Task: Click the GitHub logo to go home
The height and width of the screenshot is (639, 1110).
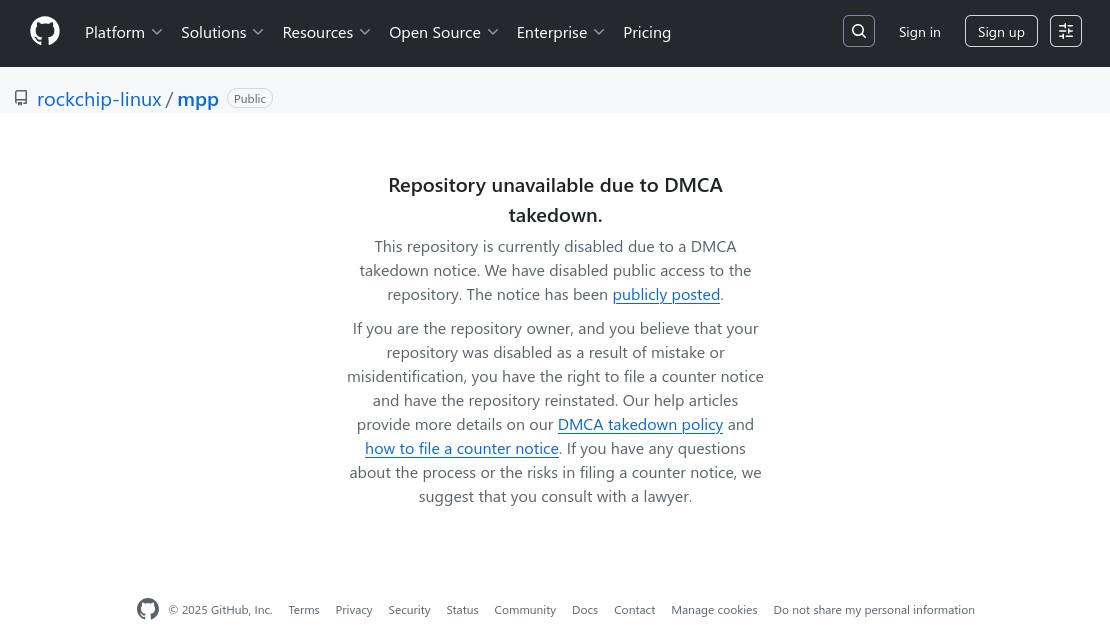Action: click(x=45, y=31)
